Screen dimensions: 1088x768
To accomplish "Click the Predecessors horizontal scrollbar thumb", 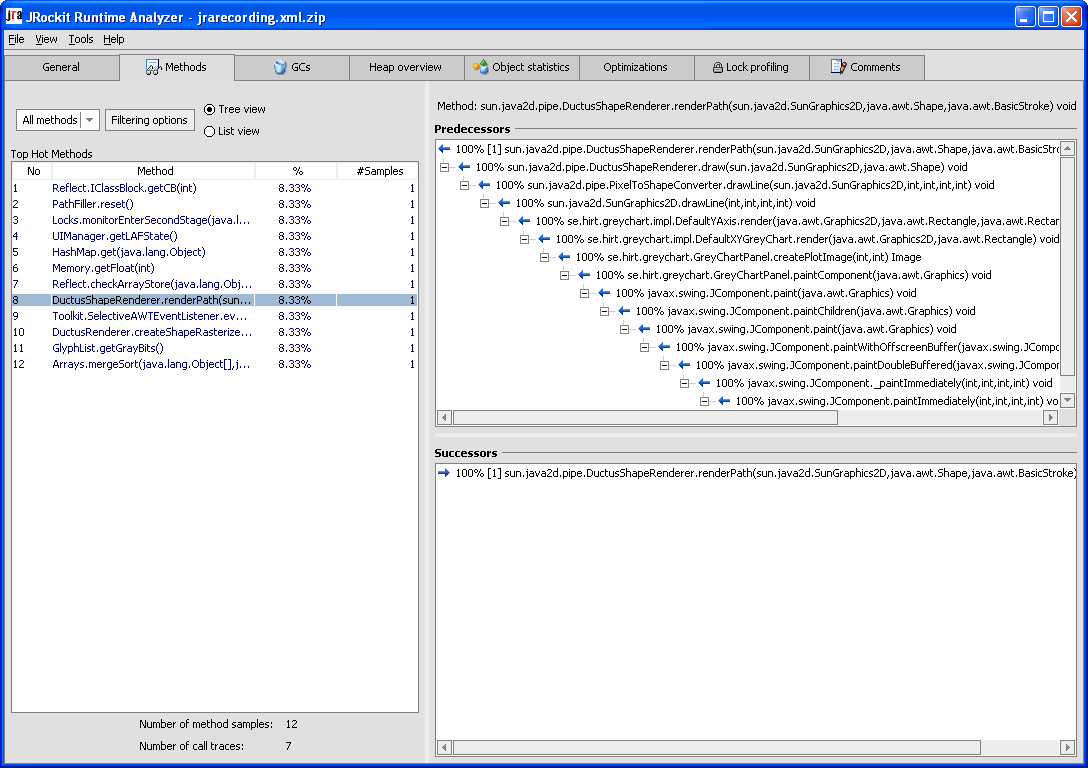I will pos(645,418).
